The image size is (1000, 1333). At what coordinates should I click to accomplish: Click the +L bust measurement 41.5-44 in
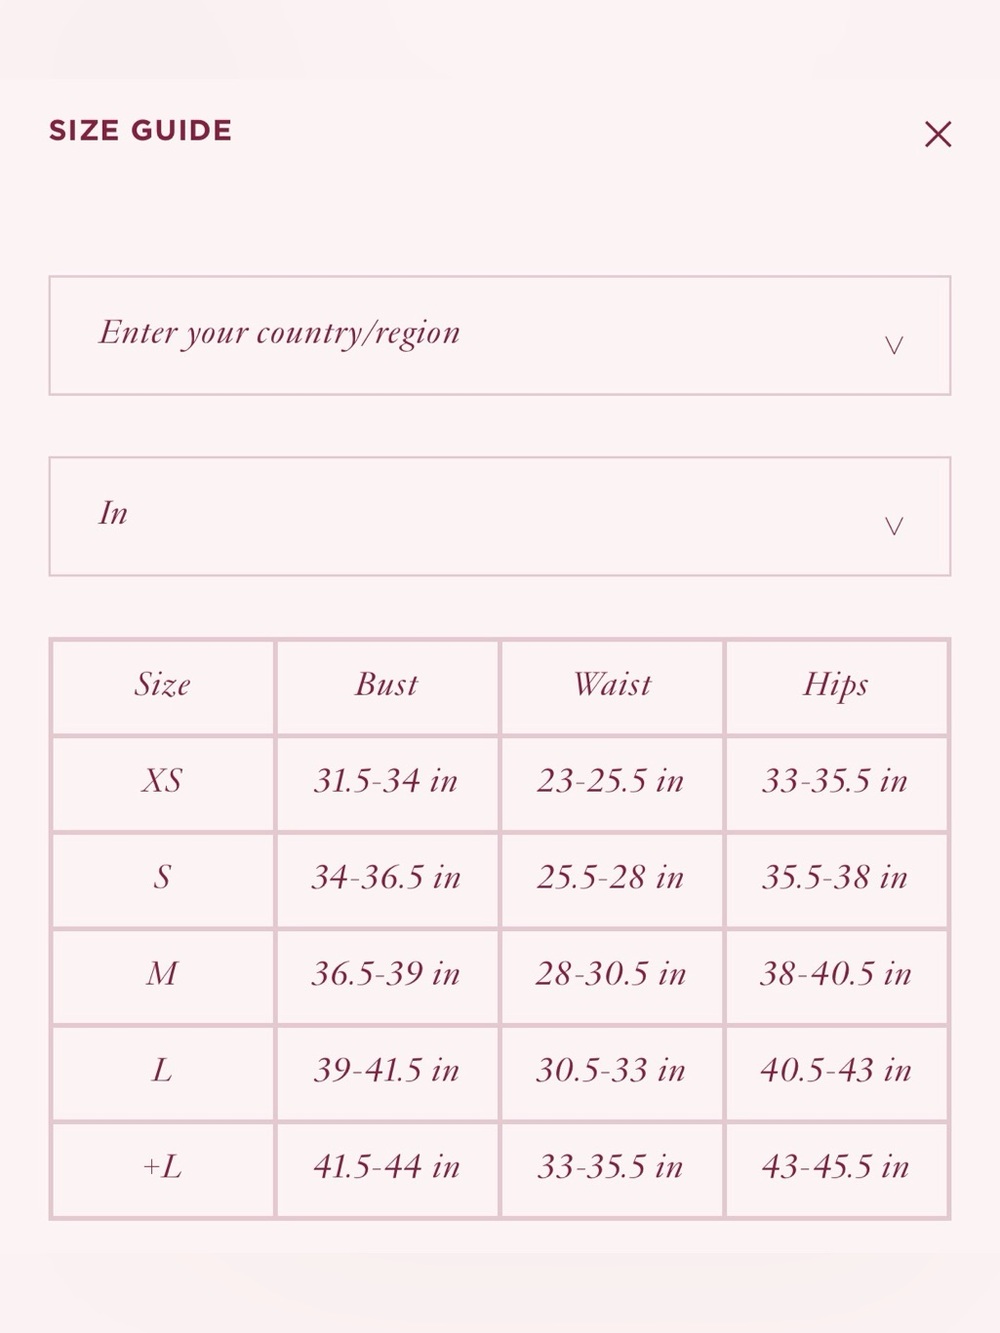pos(386,1167)
